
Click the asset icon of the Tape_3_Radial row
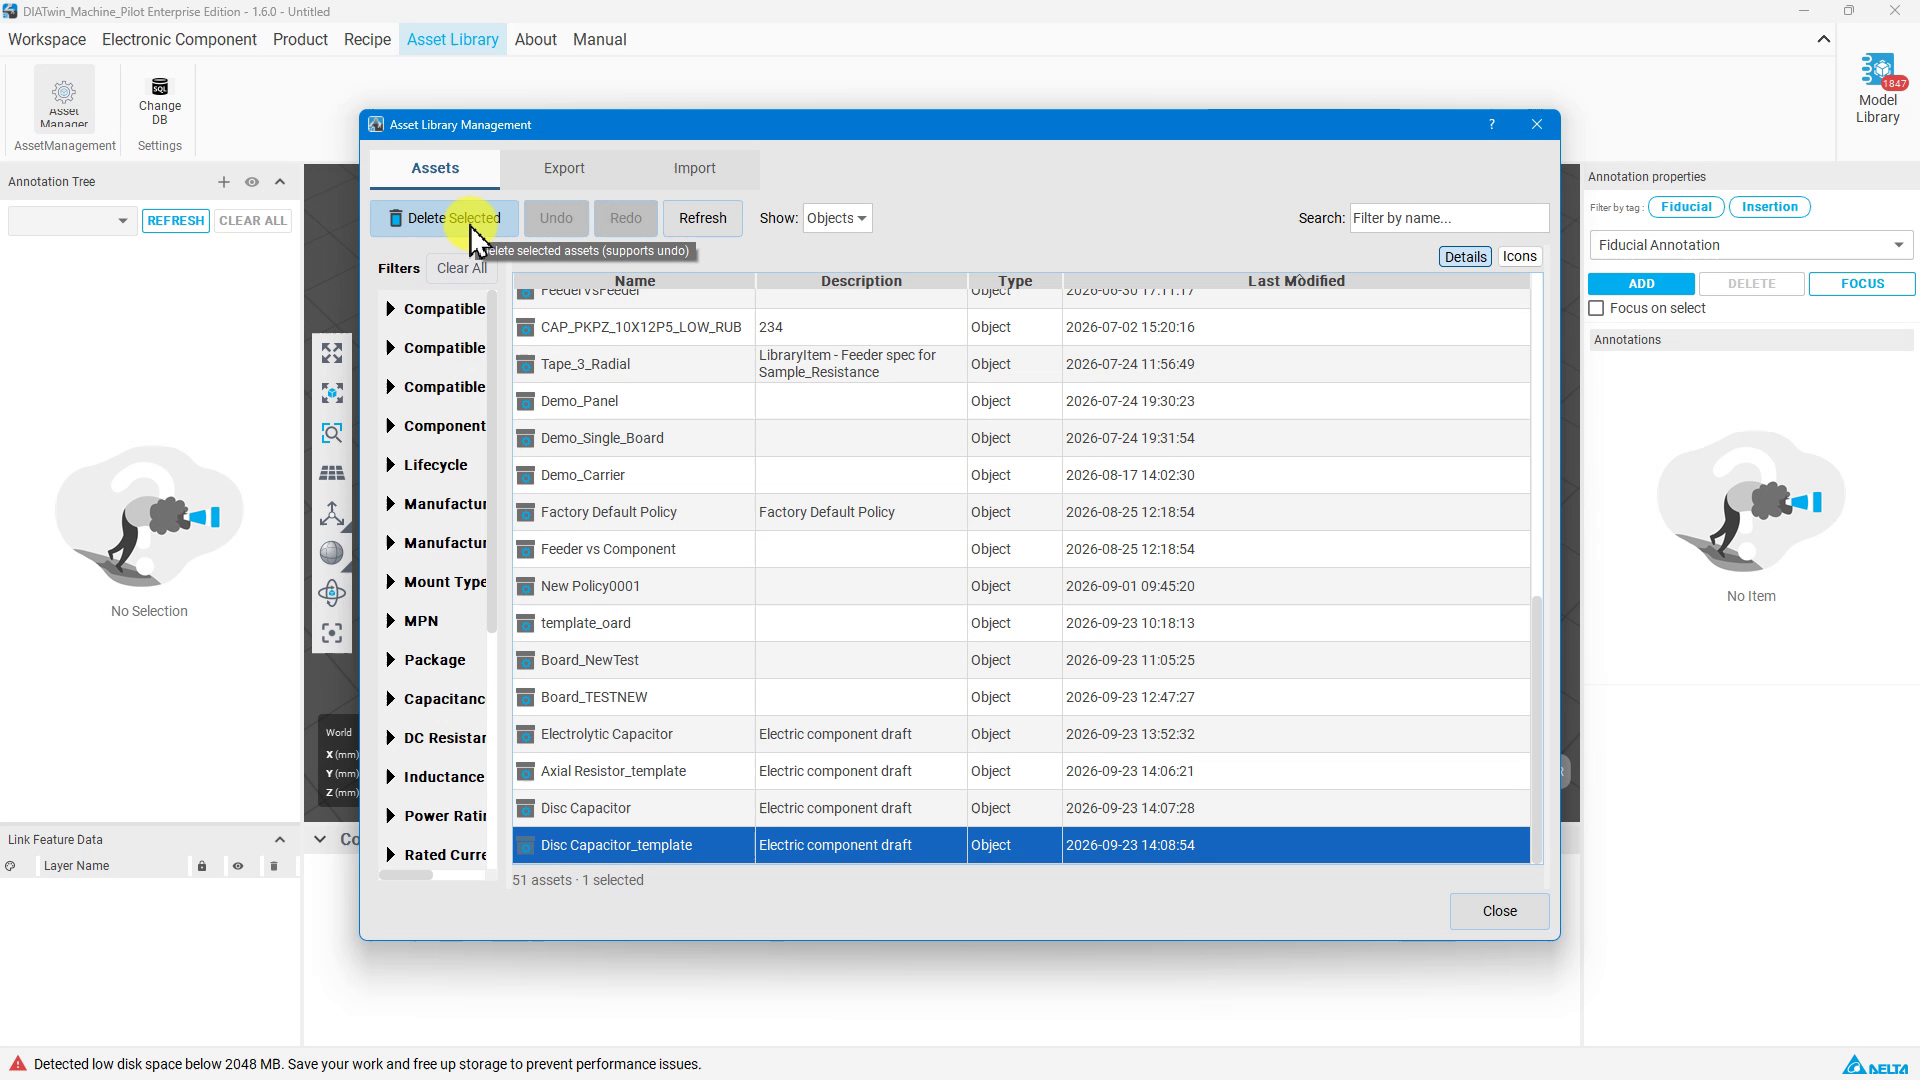click(x=525, y=364)
